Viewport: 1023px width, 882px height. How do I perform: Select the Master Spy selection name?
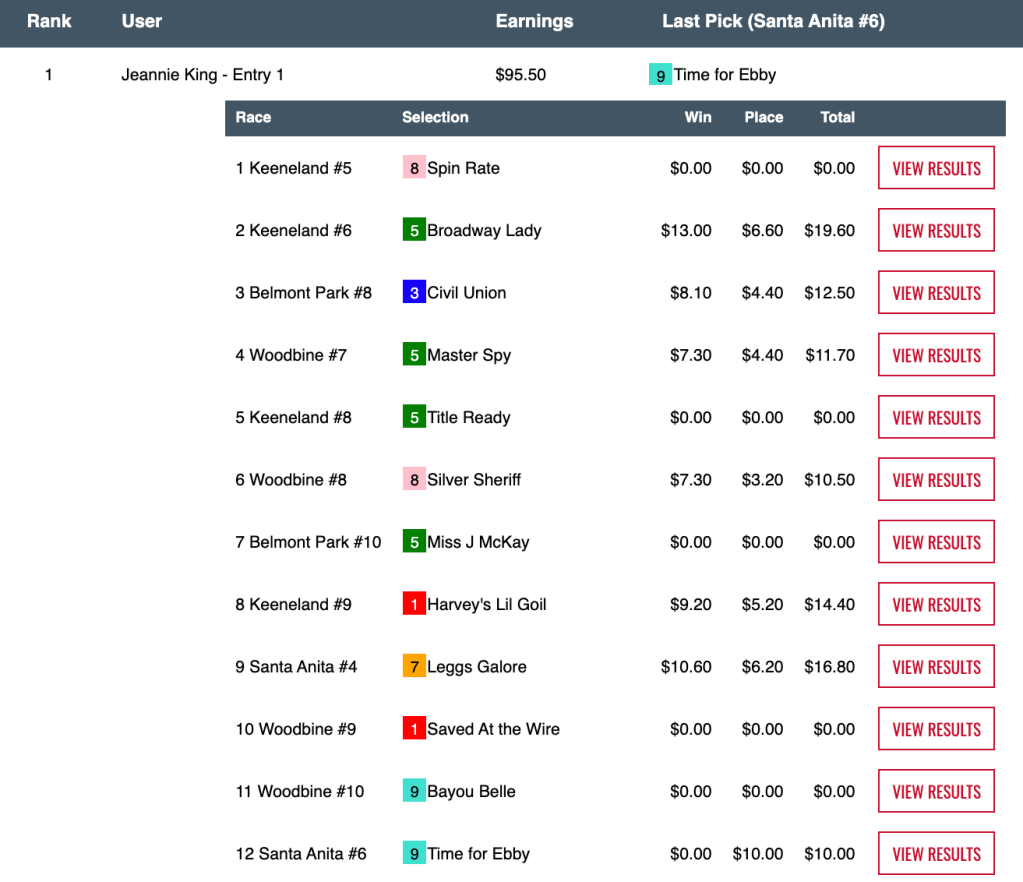coord(469,355)
